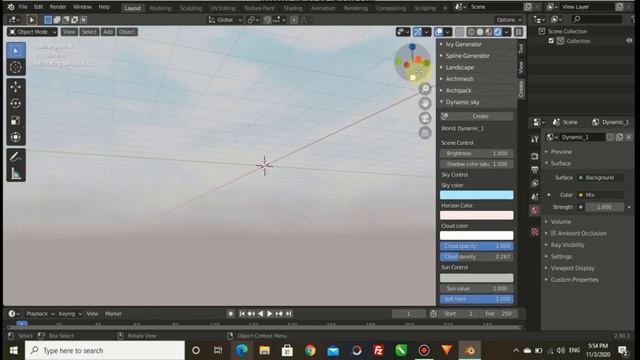The image size is (640, 360).
Task: Switch perspective/orthographic grid icon
Action: (x=425, y=133)
